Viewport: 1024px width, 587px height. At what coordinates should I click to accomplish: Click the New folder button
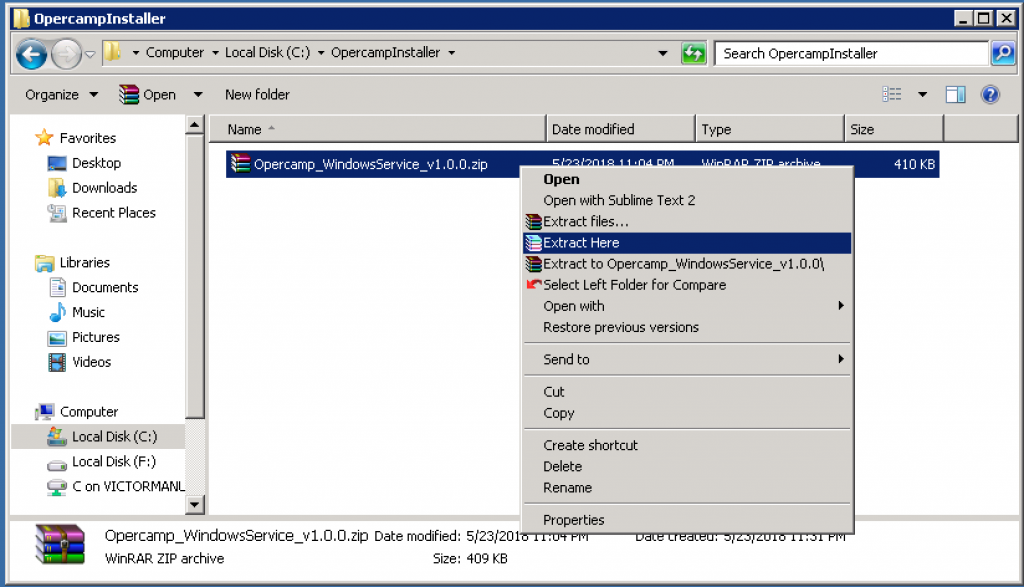(x=257, y=95)
